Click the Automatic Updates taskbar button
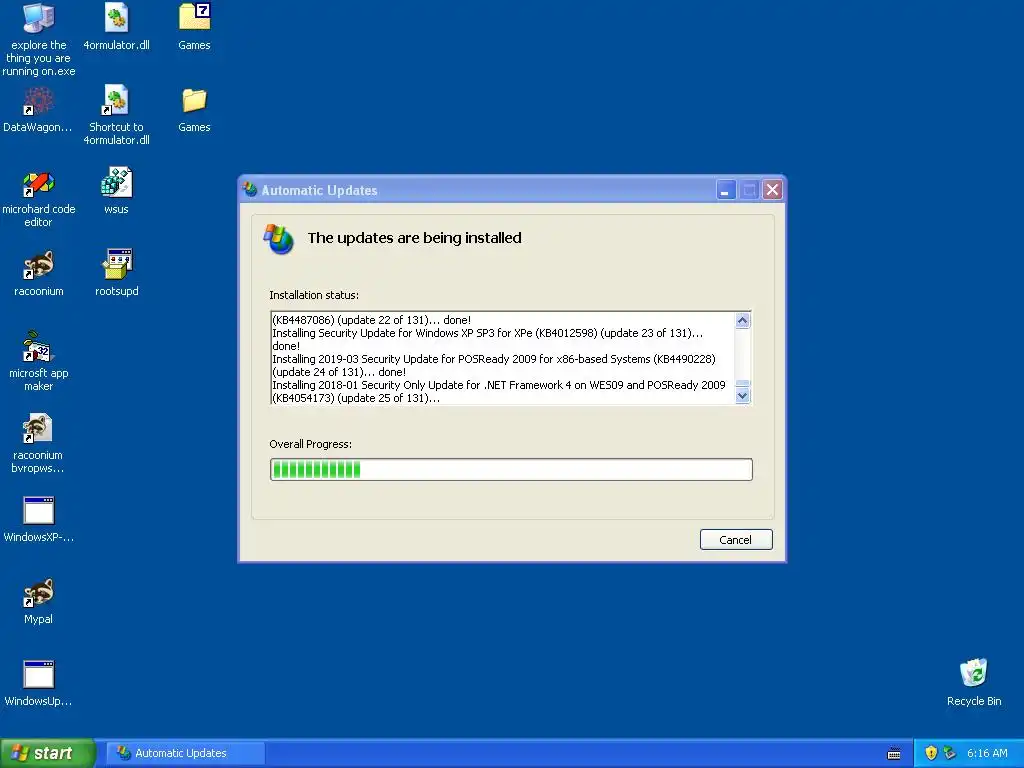 click(x=186, y=753)
